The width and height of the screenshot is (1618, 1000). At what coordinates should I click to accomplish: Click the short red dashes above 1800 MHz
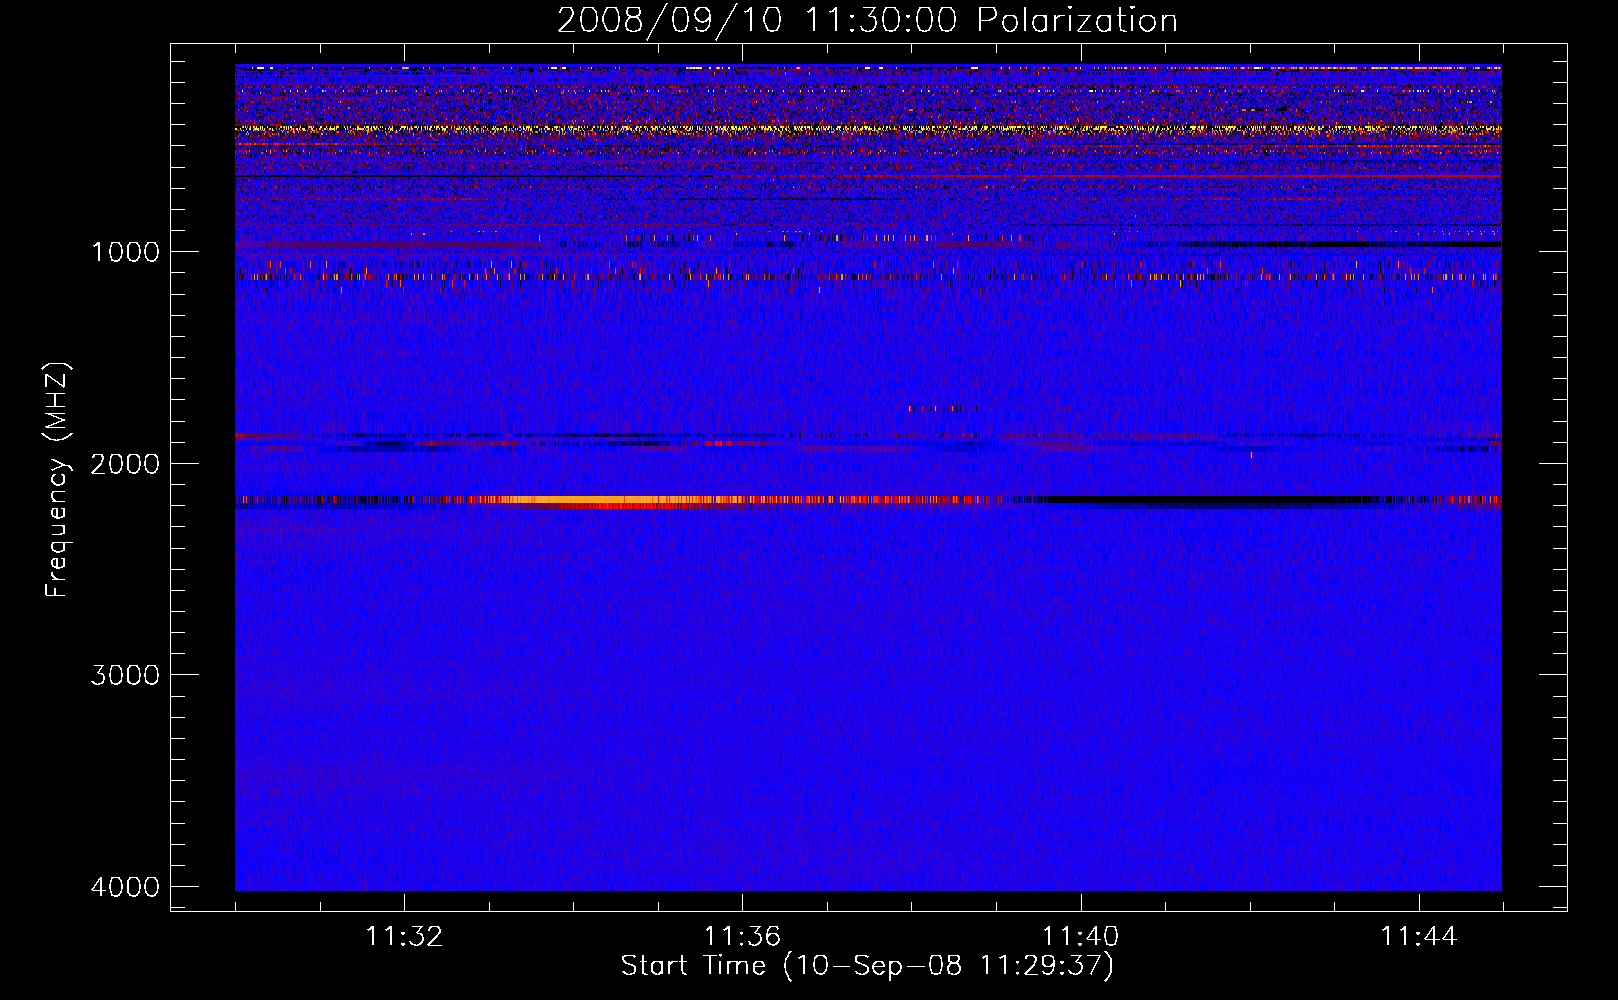pos(942,408)
